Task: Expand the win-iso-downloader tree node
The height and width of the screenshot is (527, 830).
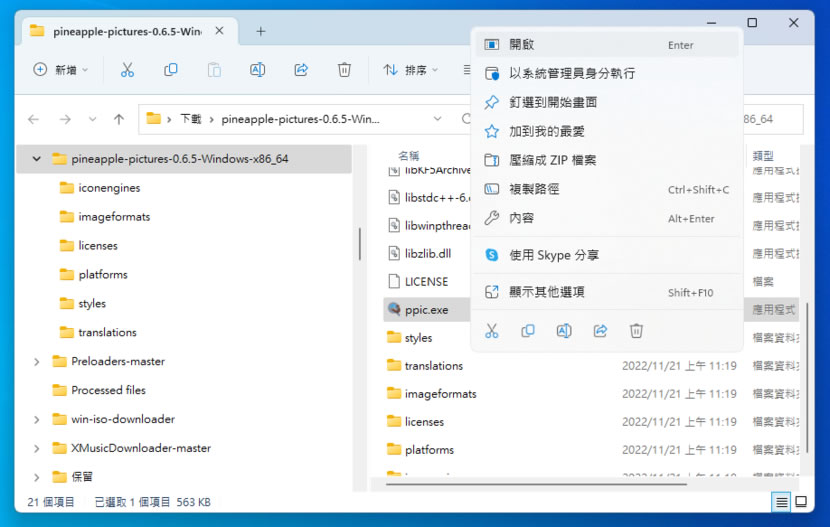Action: pos(37,419)
